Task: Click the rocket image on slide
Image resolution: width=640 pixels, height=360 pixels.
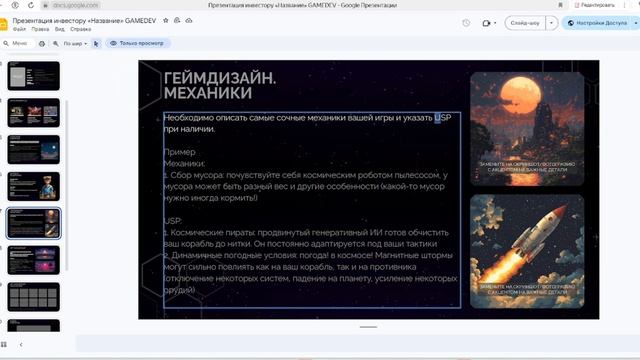Action: point(527,251)
